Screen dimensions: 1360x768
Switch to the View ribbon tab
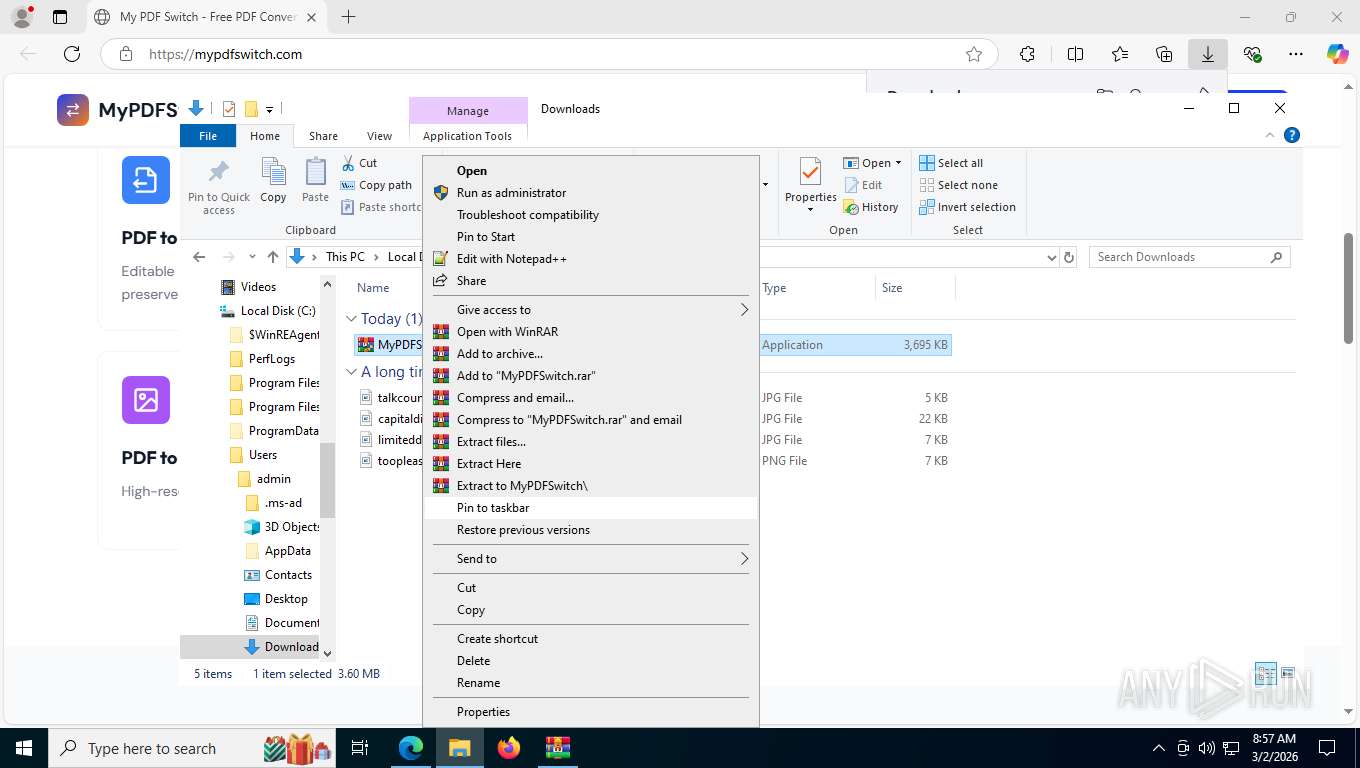(379, 136)
